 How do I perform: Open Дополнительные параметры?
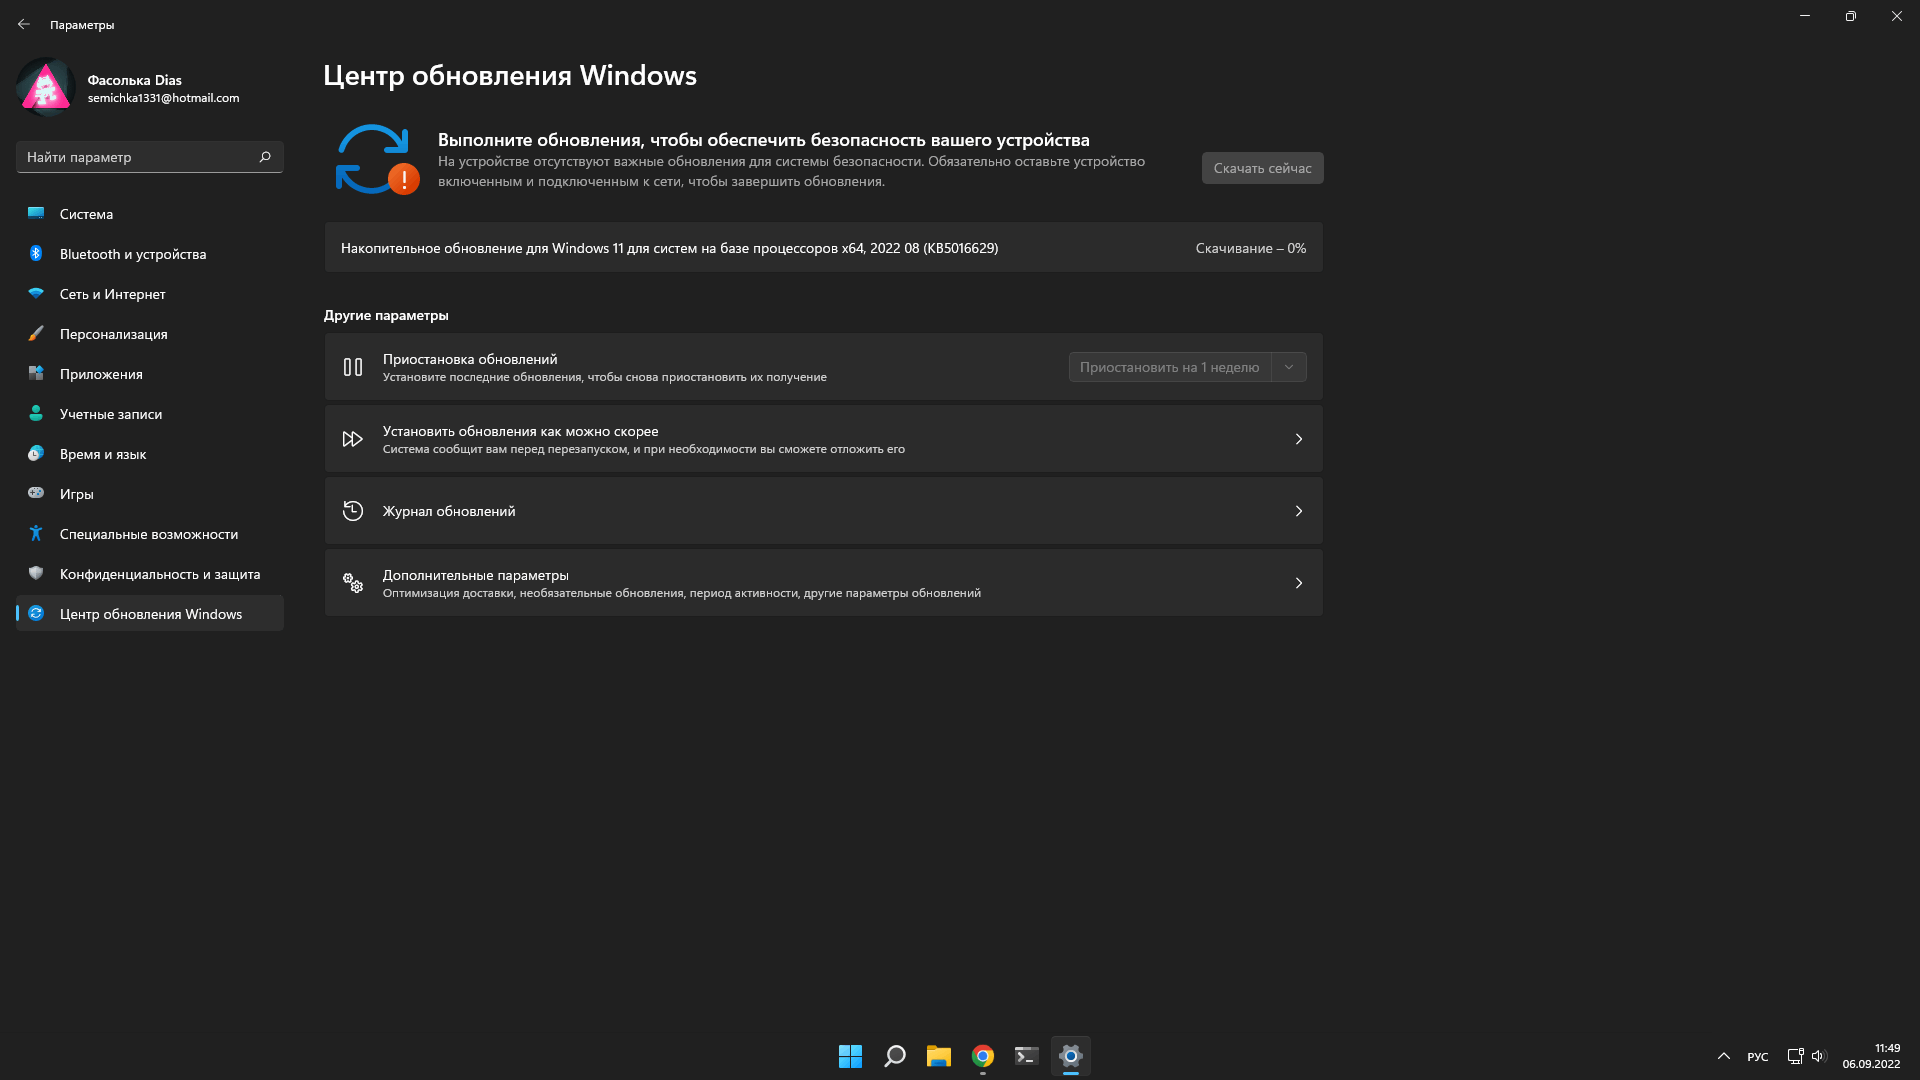tap(823, 583)
